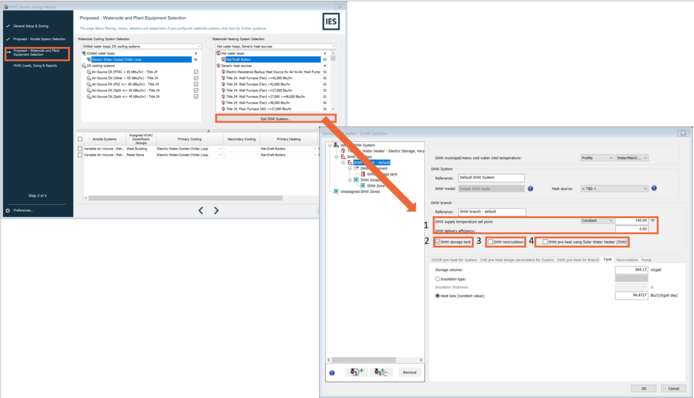Click the add DHW system icon
This screenshot has height=398, width=694.
(357, 372)
